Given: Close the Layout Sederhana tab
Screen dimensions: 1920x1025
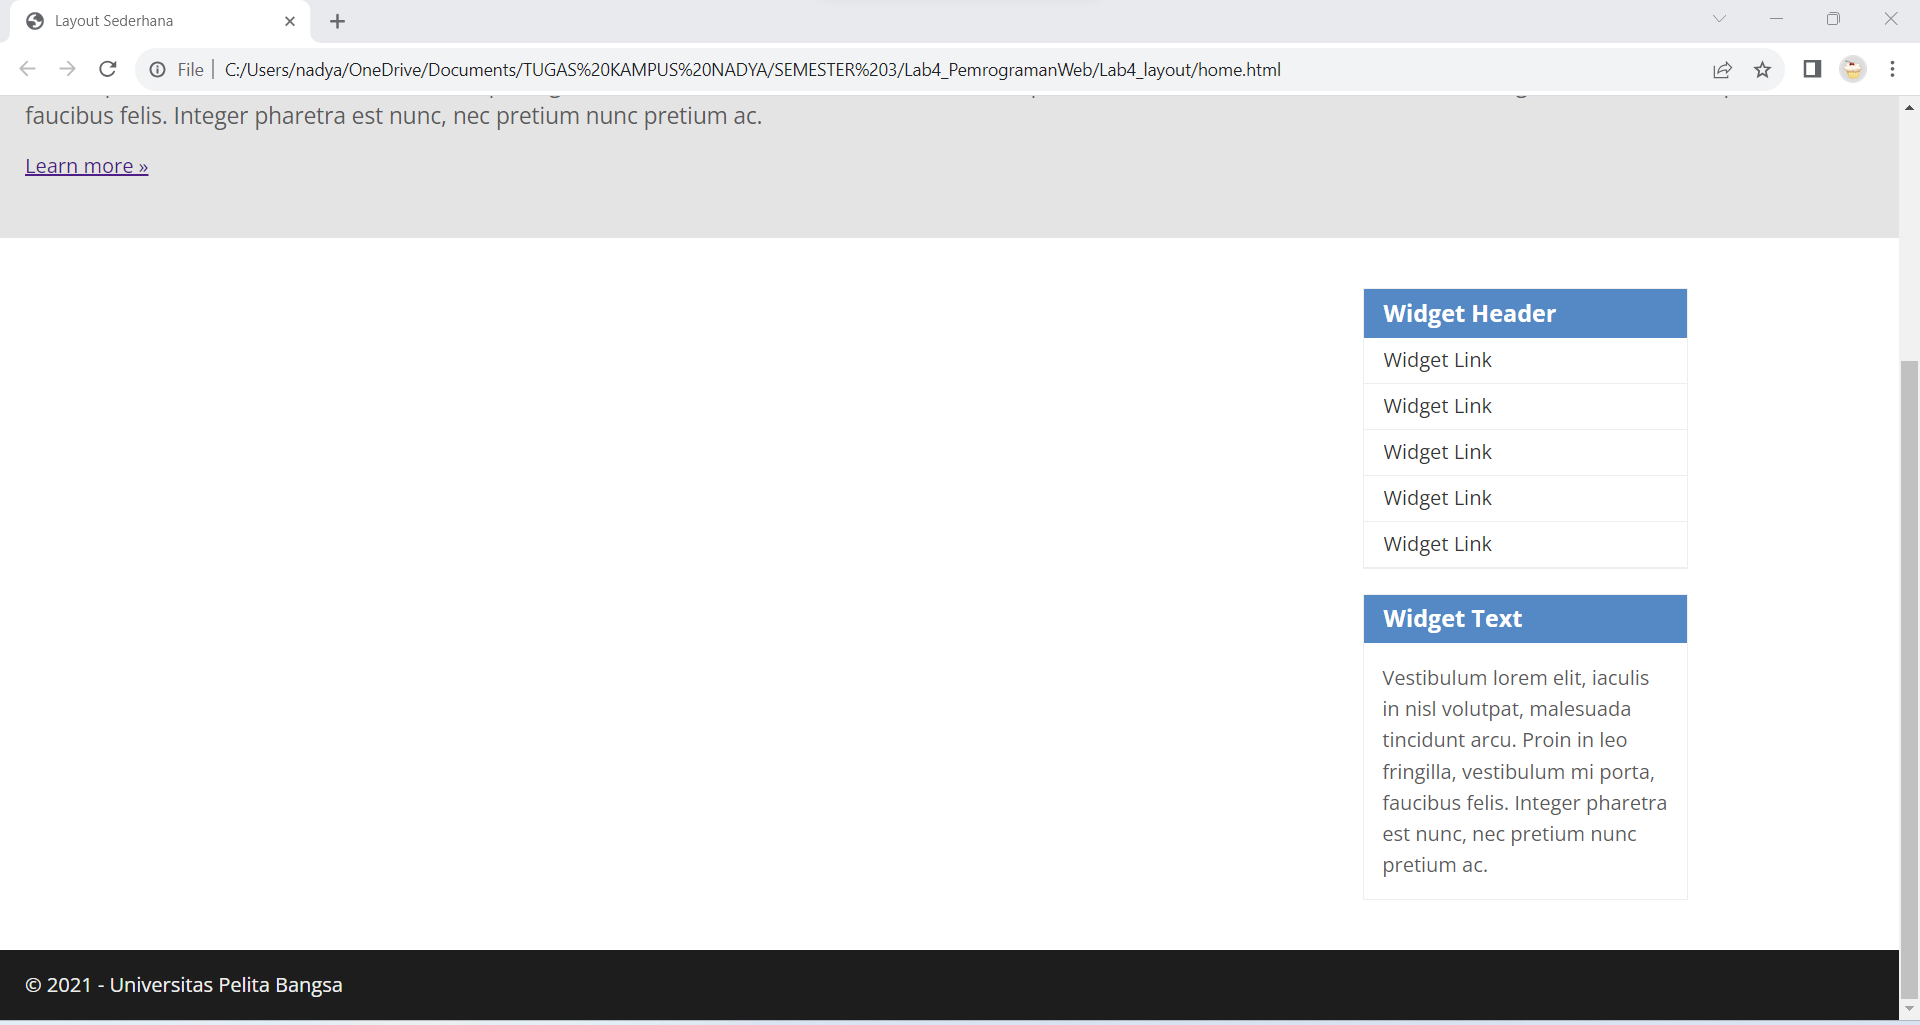Looking at the screenshot, I should click(290, 21).
